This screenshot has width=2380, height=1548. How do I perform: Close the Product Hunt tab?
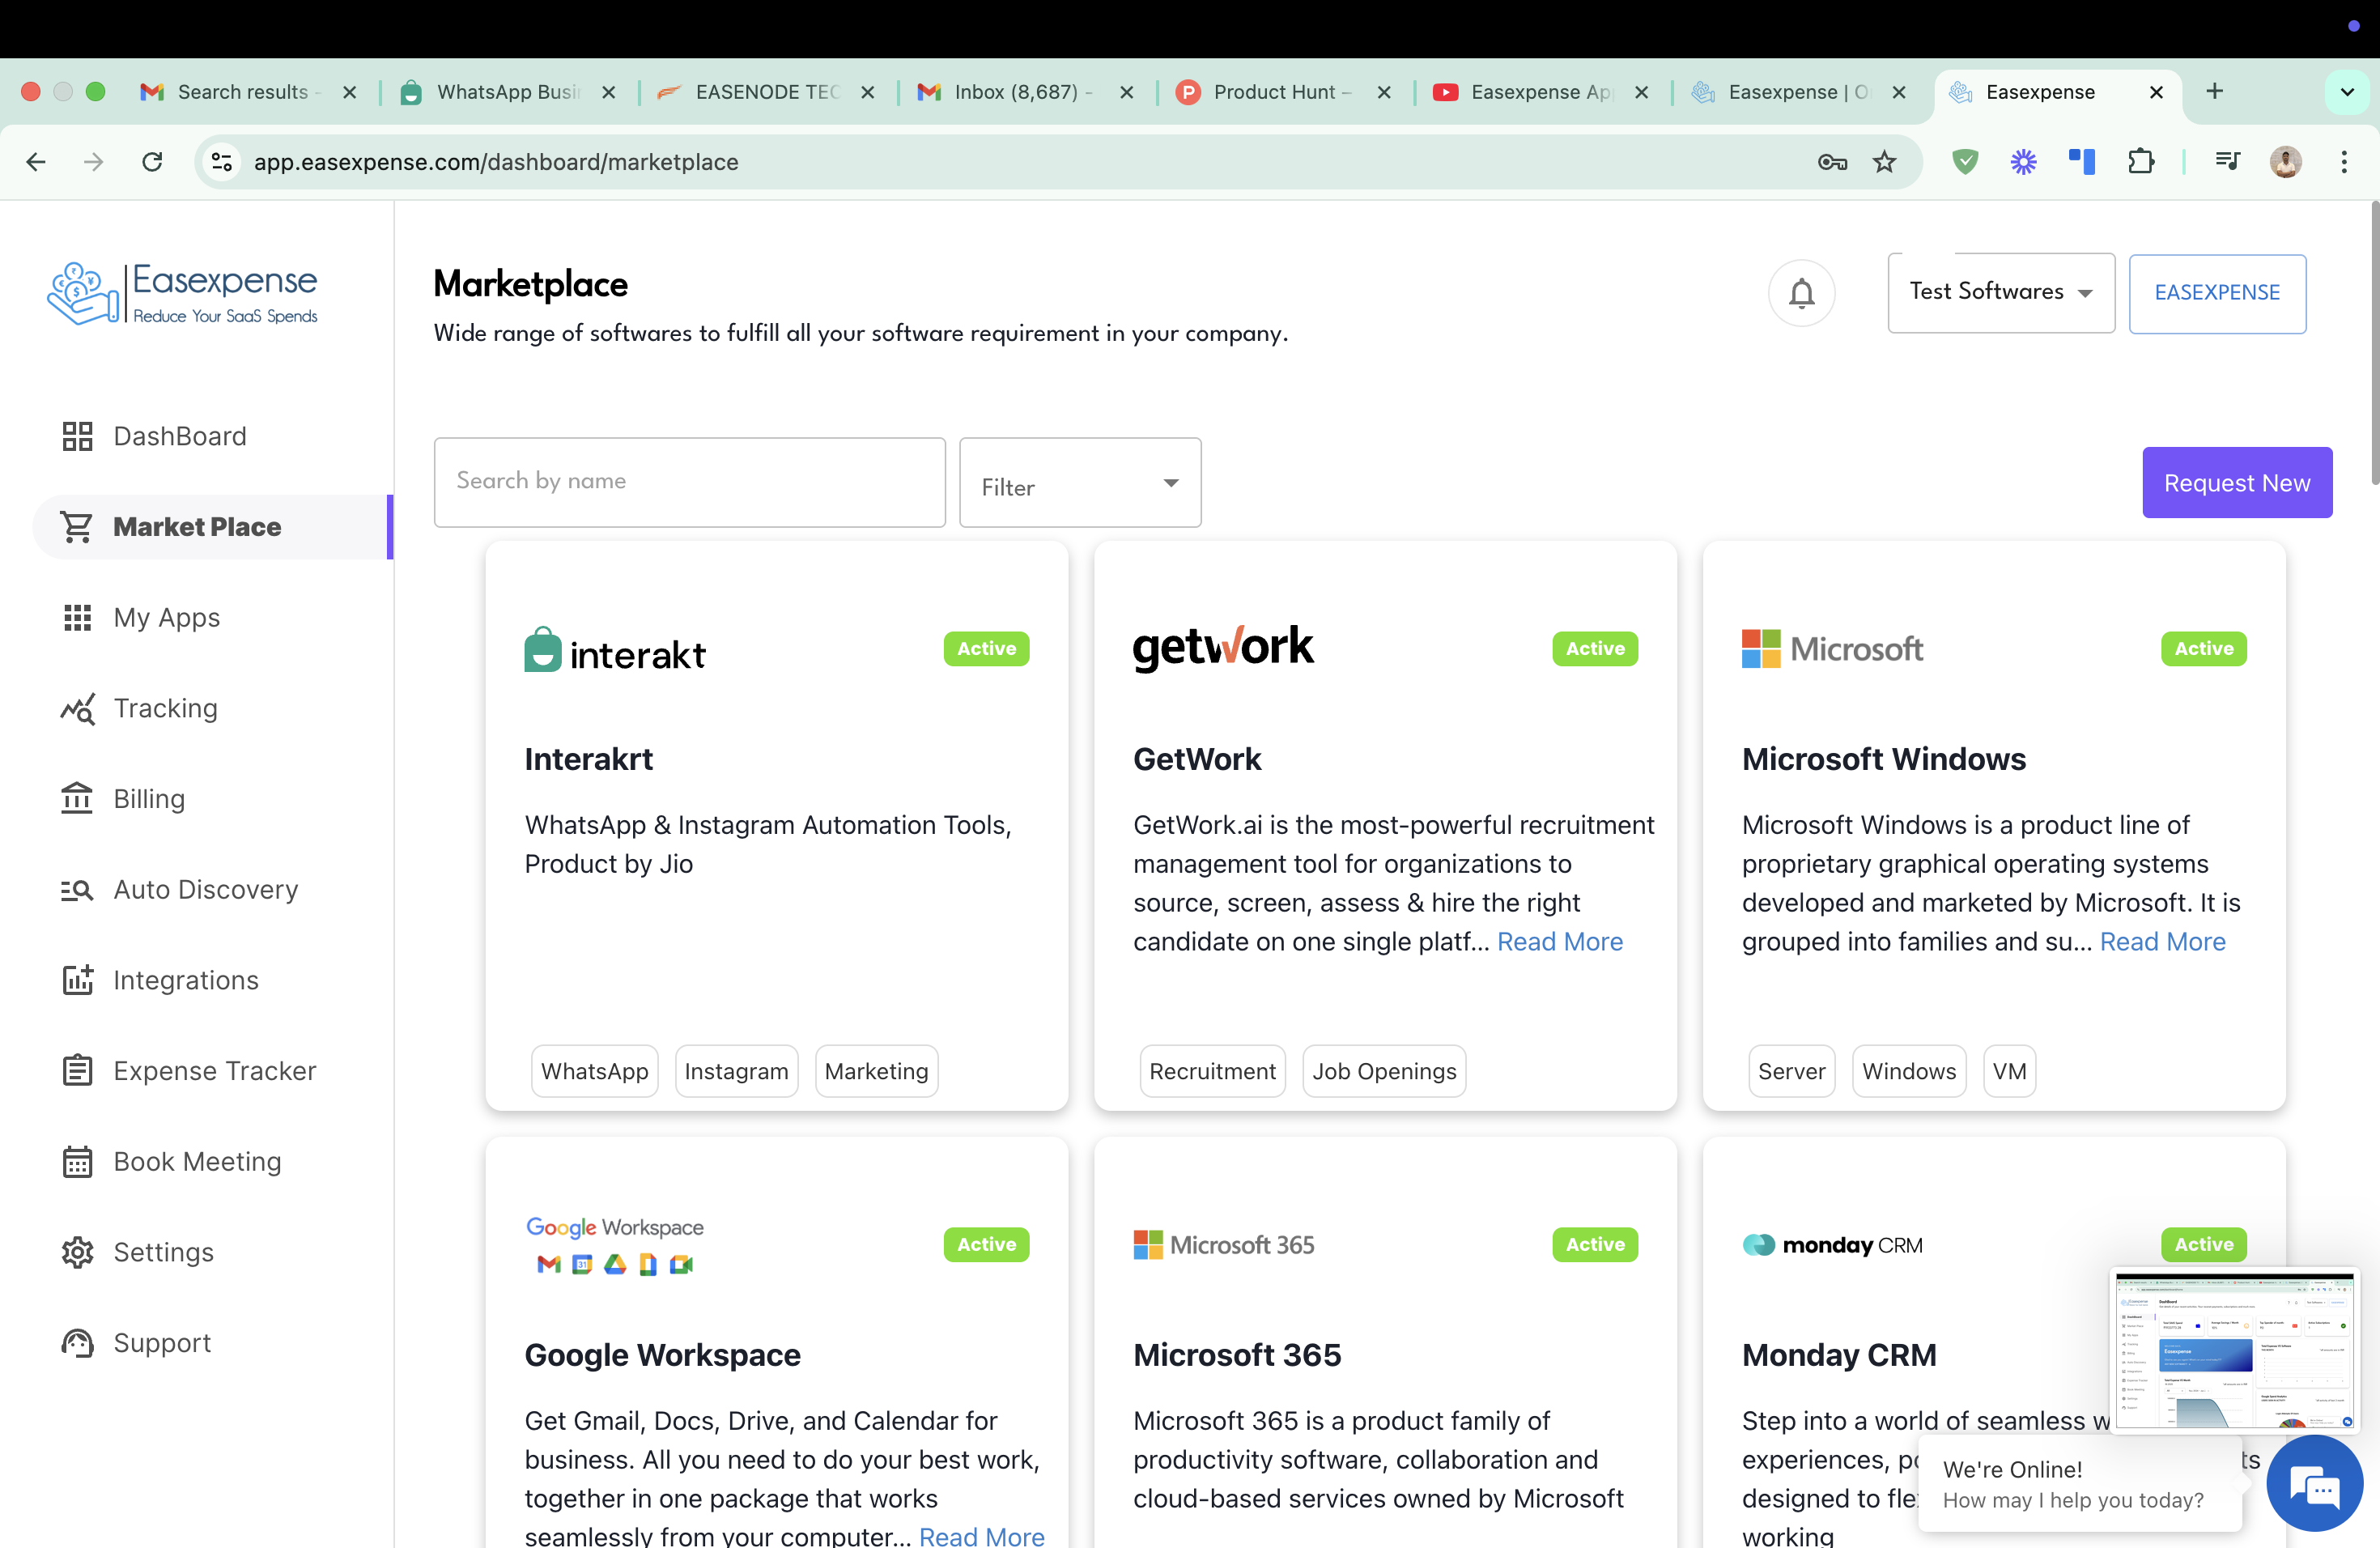point(1384,91)
